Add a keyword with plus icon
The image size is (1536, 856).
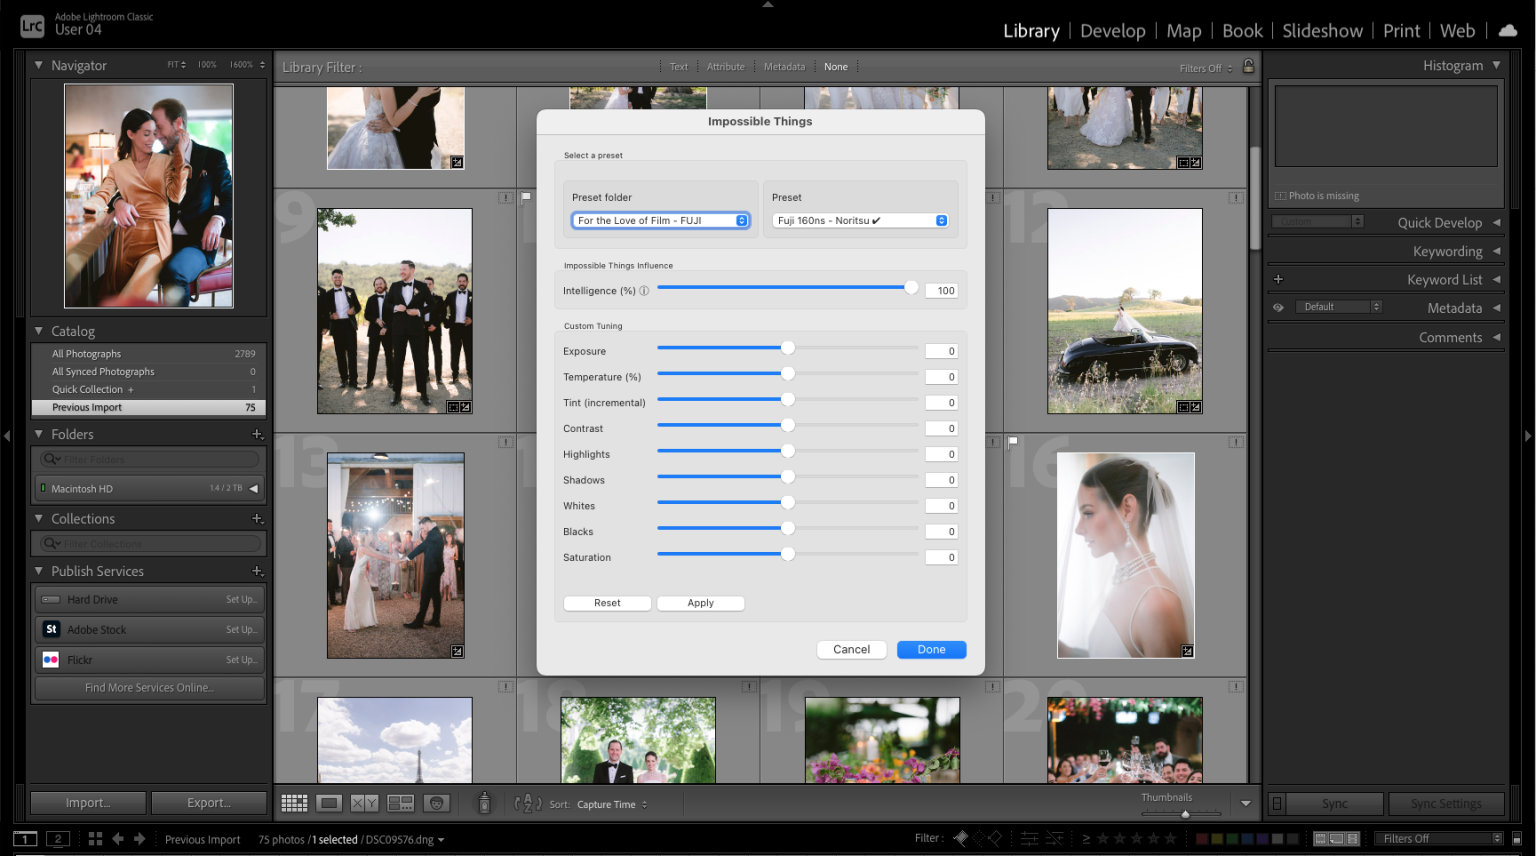tap(1278, 280)
